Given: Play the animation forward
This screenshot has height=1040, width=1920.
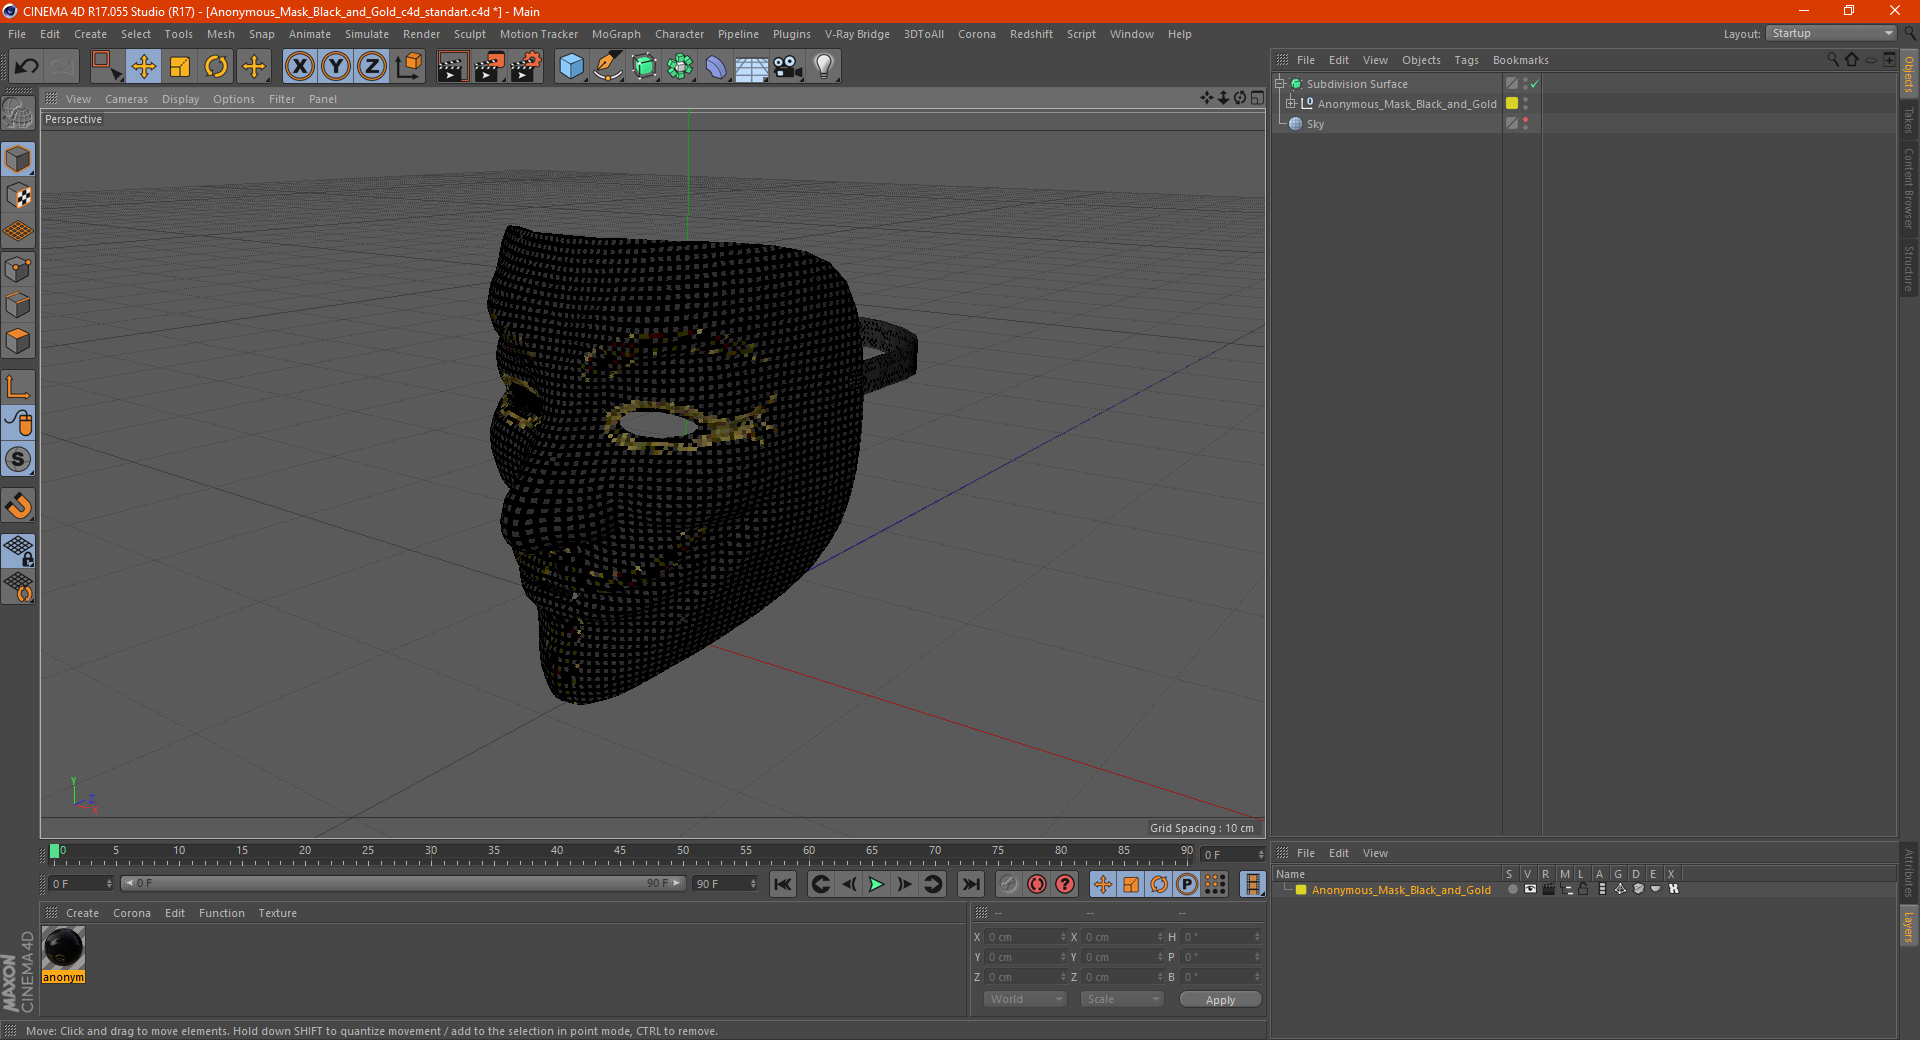Looking at the screenshot, I should [x=876, y=884].
